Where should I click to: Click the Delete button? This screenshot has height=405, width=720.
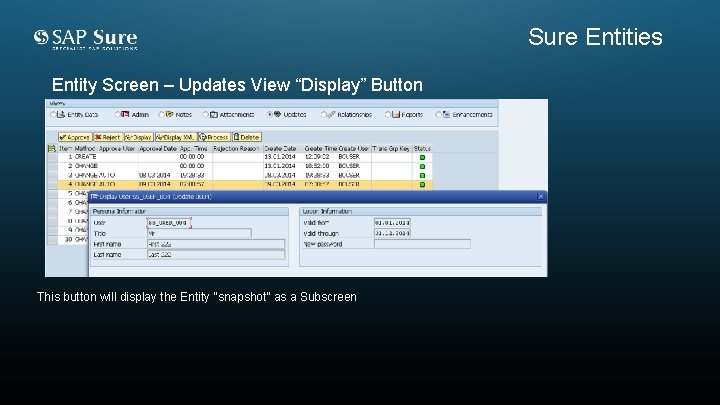click(x=247, y=137)
